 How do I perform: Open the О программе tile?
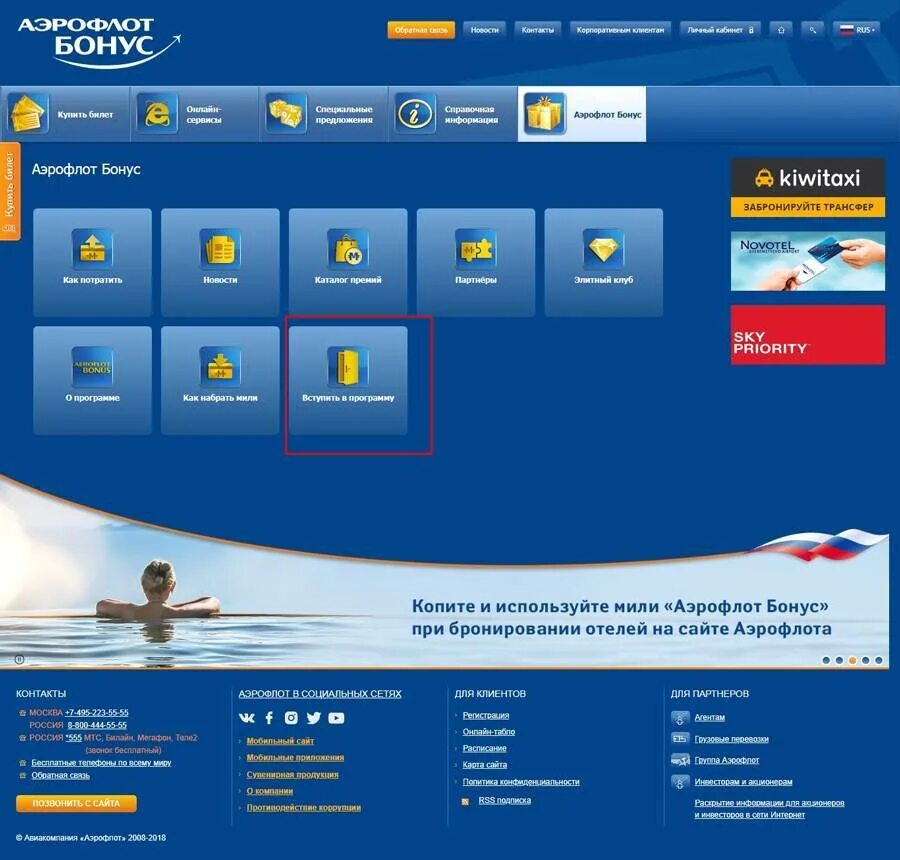click(92, 380)
